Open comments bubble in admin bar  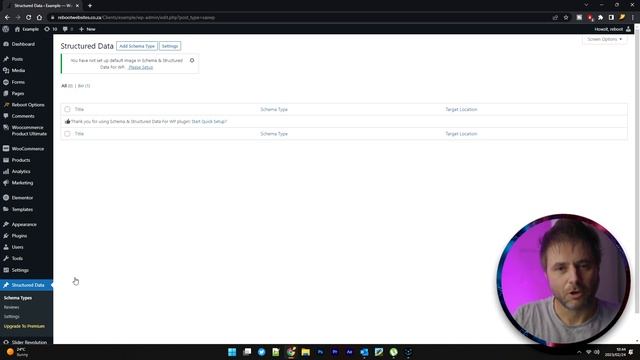coord(68,29)
